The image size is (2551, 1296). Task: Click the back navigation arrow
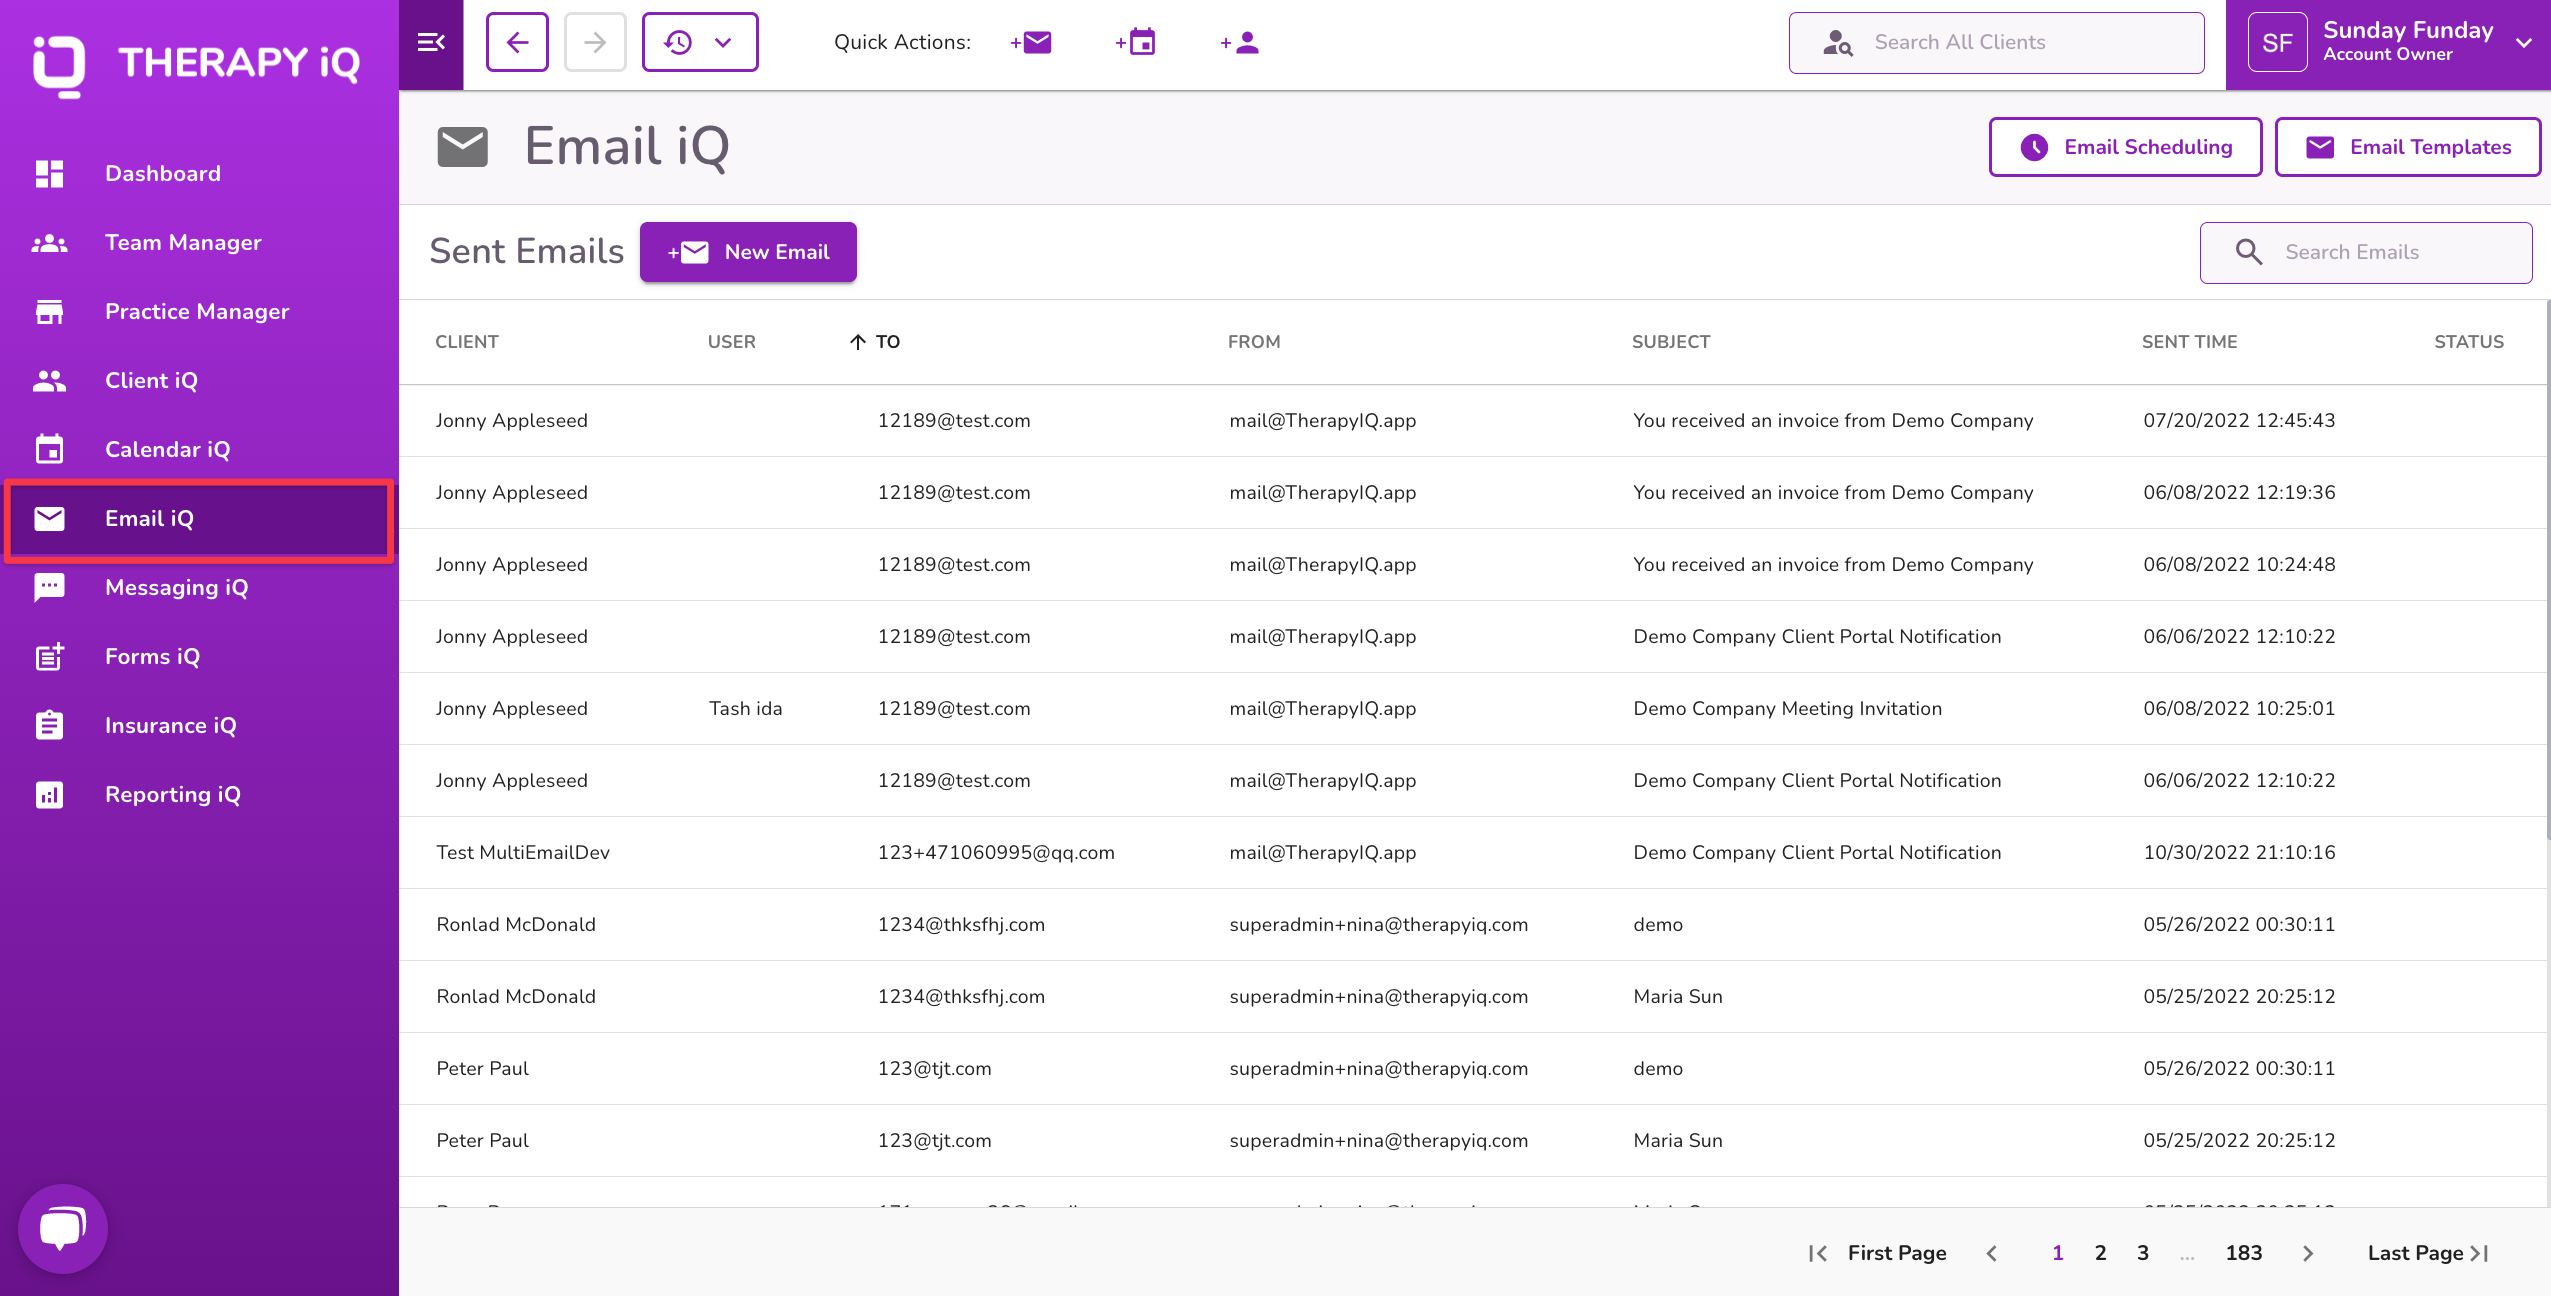click(517, 42)
